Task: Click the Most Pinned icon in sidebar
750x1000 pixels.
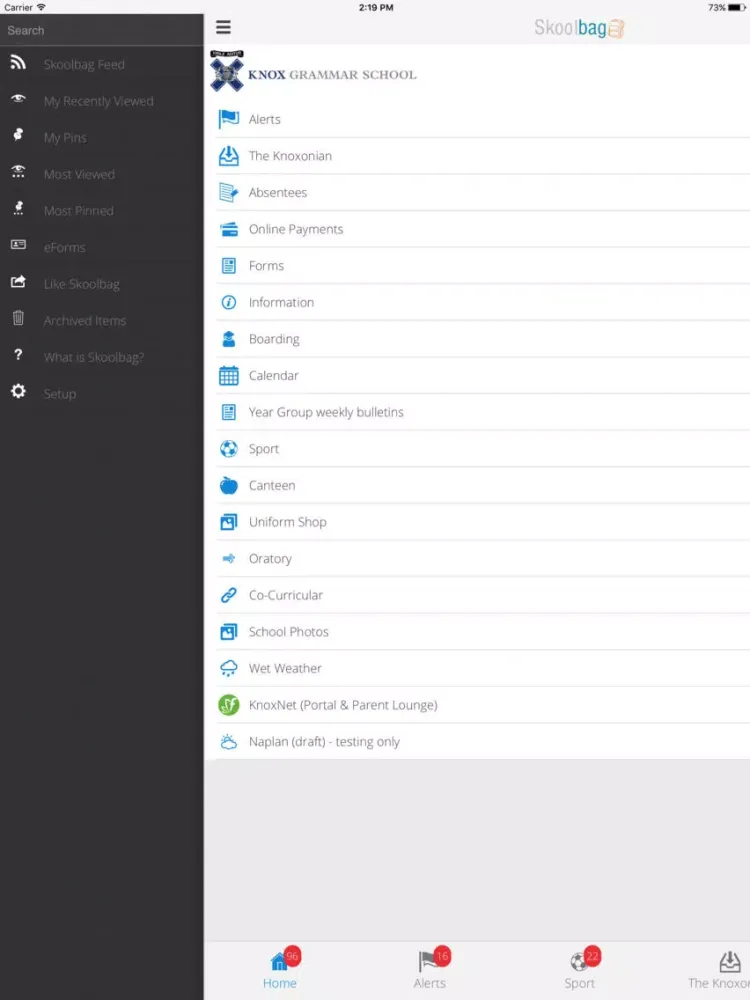Action: (x=18, y=208)
